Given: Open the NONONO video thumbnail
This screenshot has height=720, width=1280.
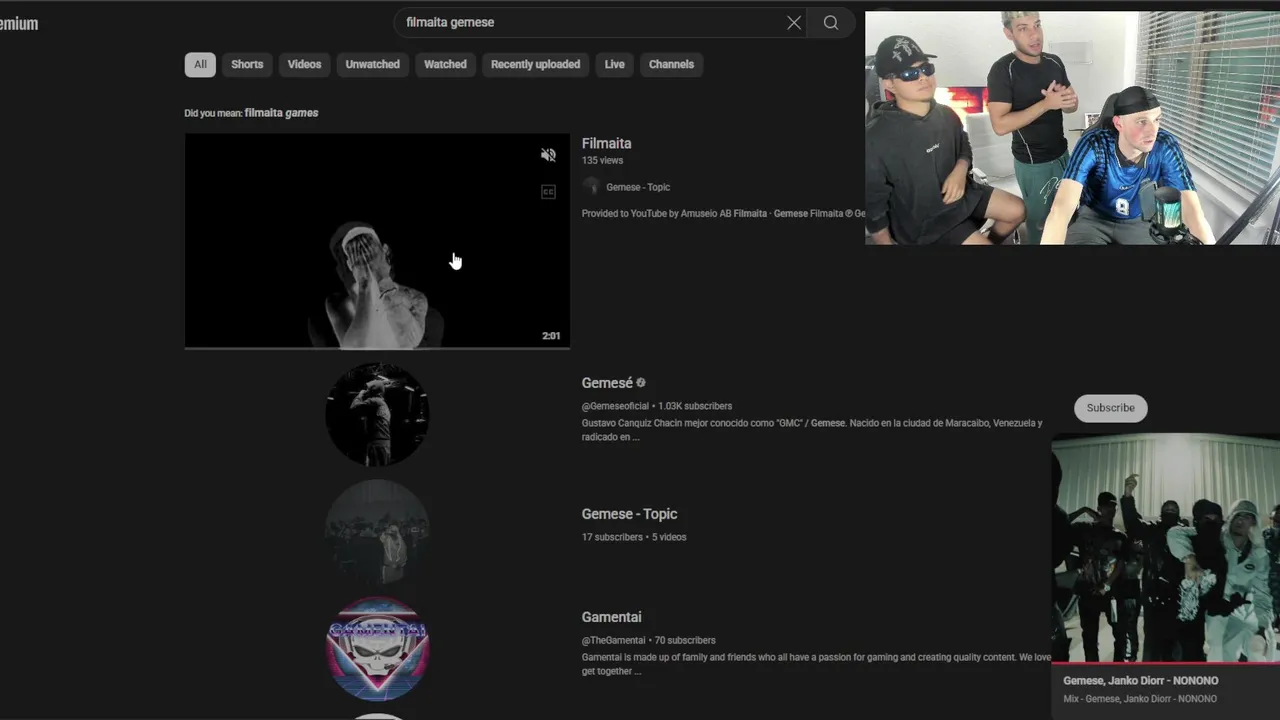Looking at the screenshot, I should click(x=1166, y=548).
